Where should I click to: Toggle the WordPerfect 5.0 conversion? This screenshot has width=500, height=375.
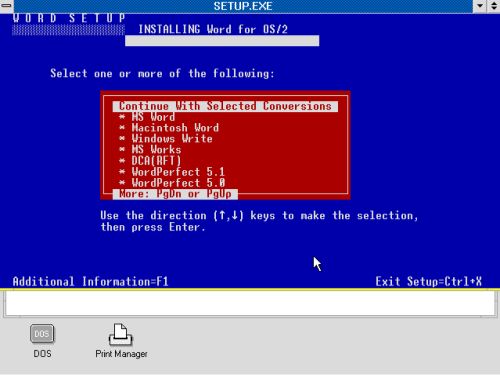pos(172,183)
